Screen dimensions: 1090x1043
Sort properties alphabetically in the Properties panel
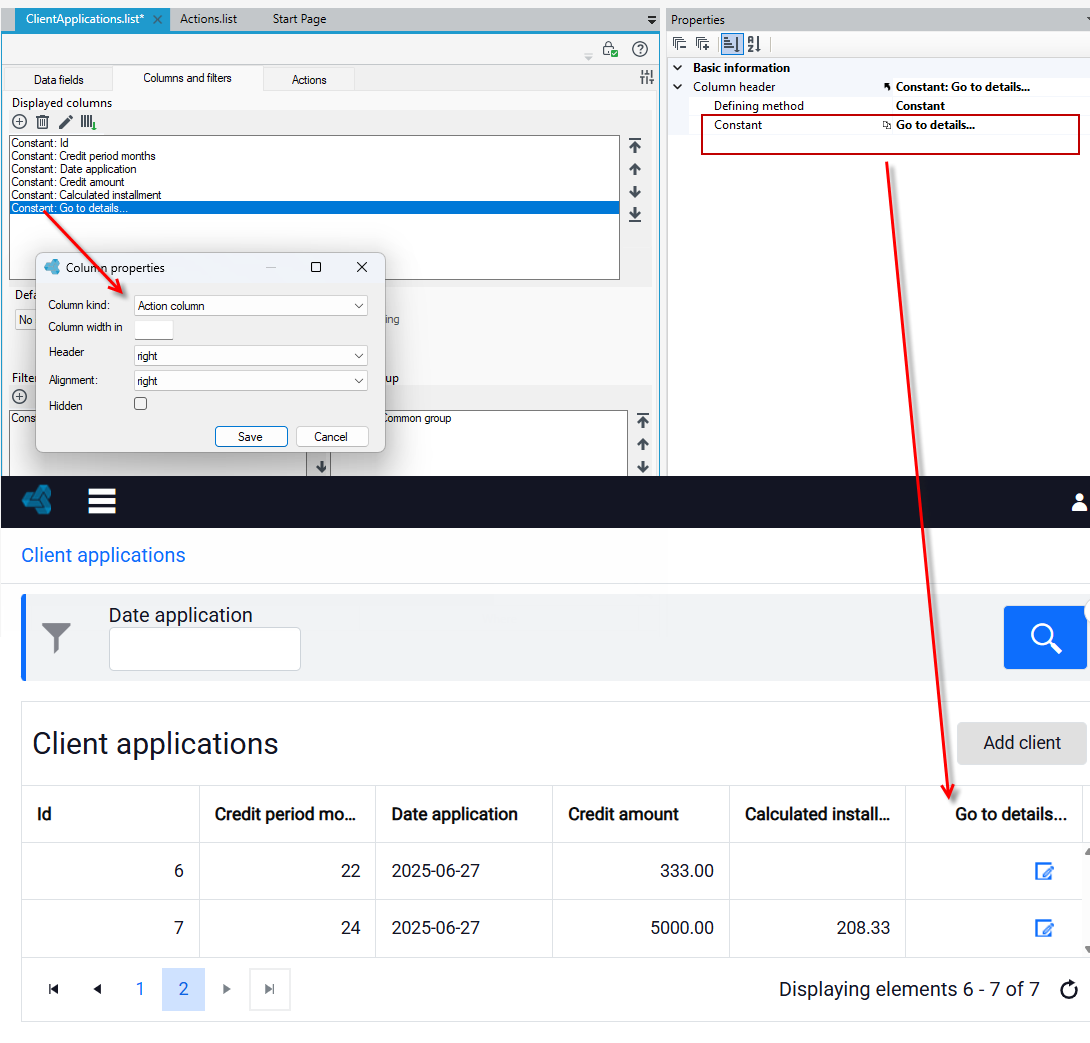[x=754, y=45]
